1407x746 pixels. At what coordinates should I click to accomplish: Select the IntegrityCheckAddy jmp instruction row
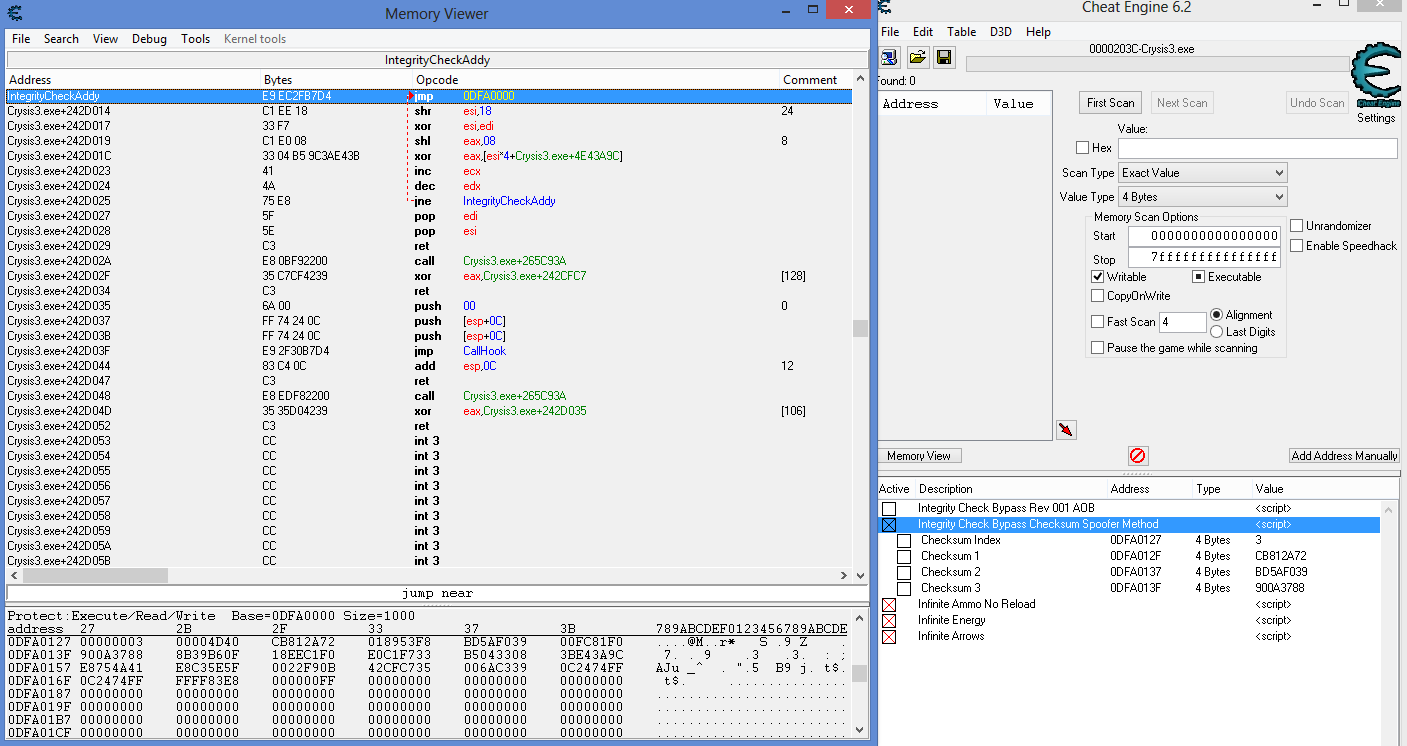point(429,96)
